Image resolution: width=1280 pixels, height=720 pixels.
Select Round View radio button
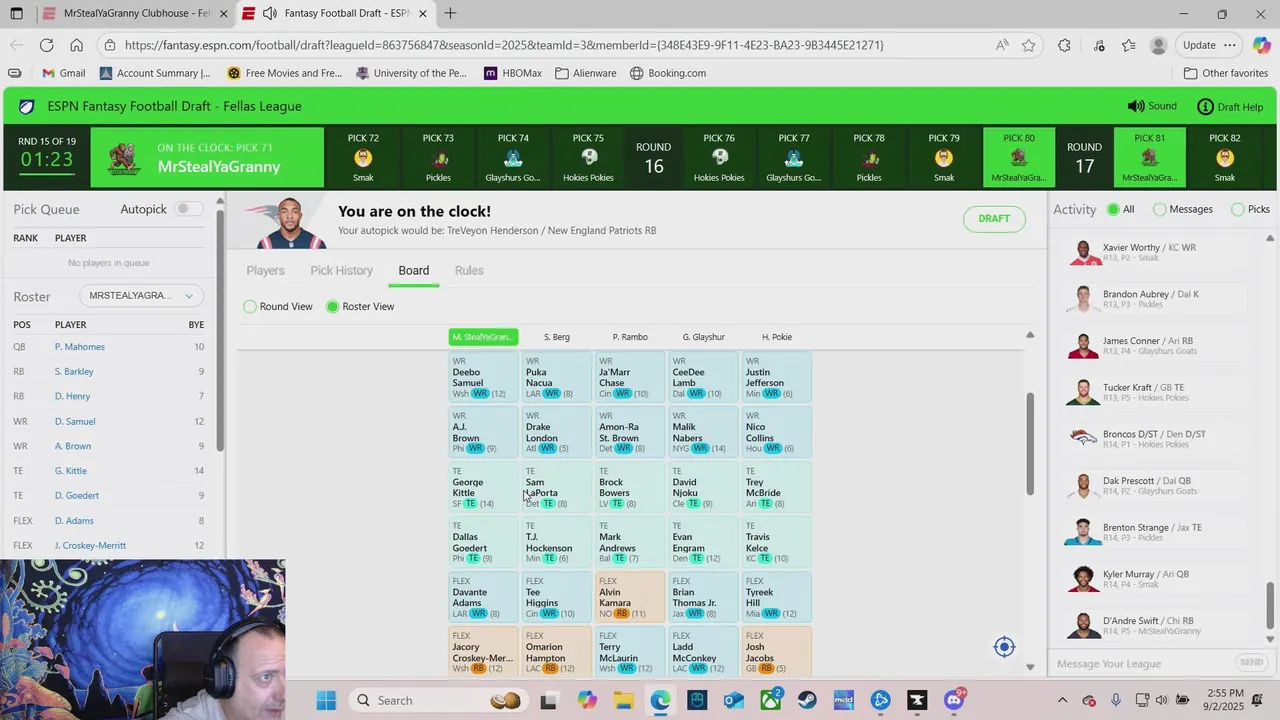pyautogui.click(x=250, y=307)
